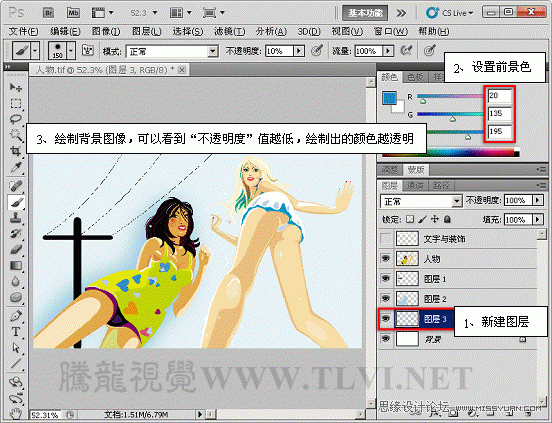Enable tablet pressure for opacity
552x423 pixels.
(x=317, y=51)
